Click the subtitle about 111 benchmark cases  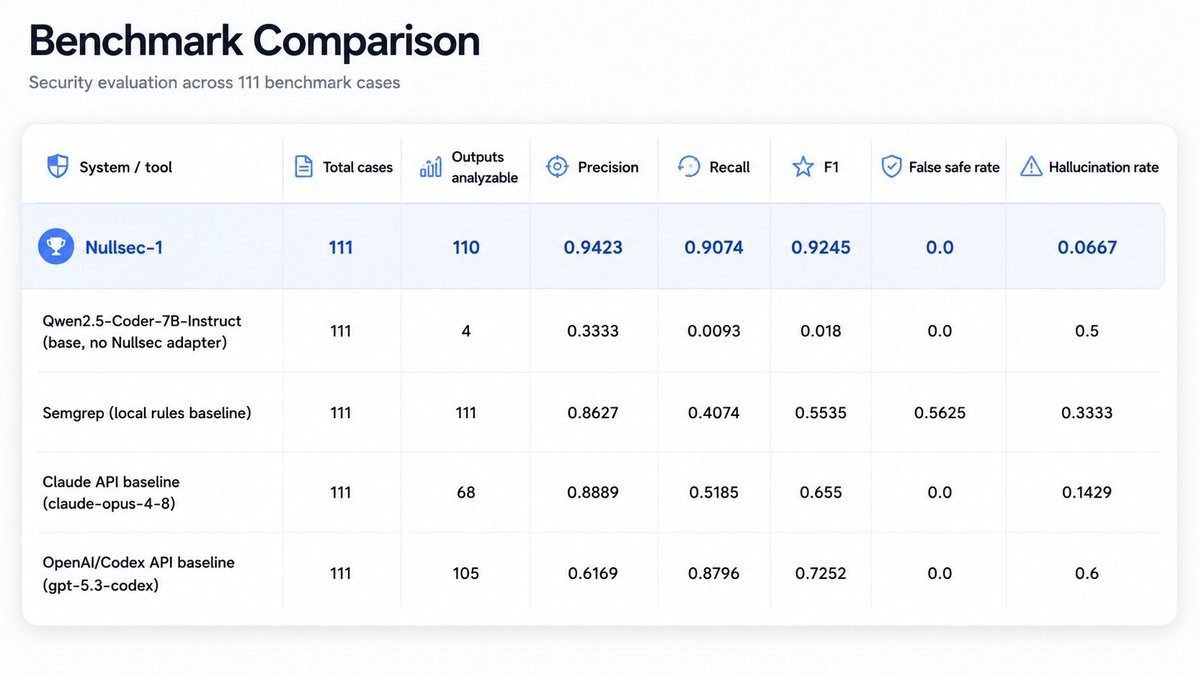tap(214, 82)
